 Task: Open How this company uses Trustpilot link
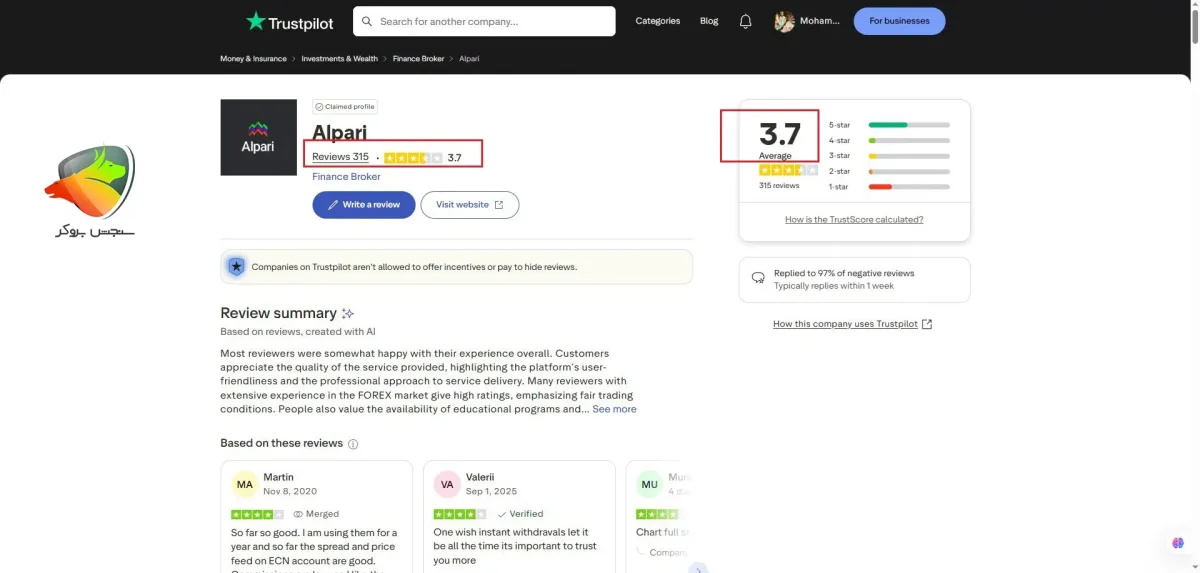click(852, 324)
